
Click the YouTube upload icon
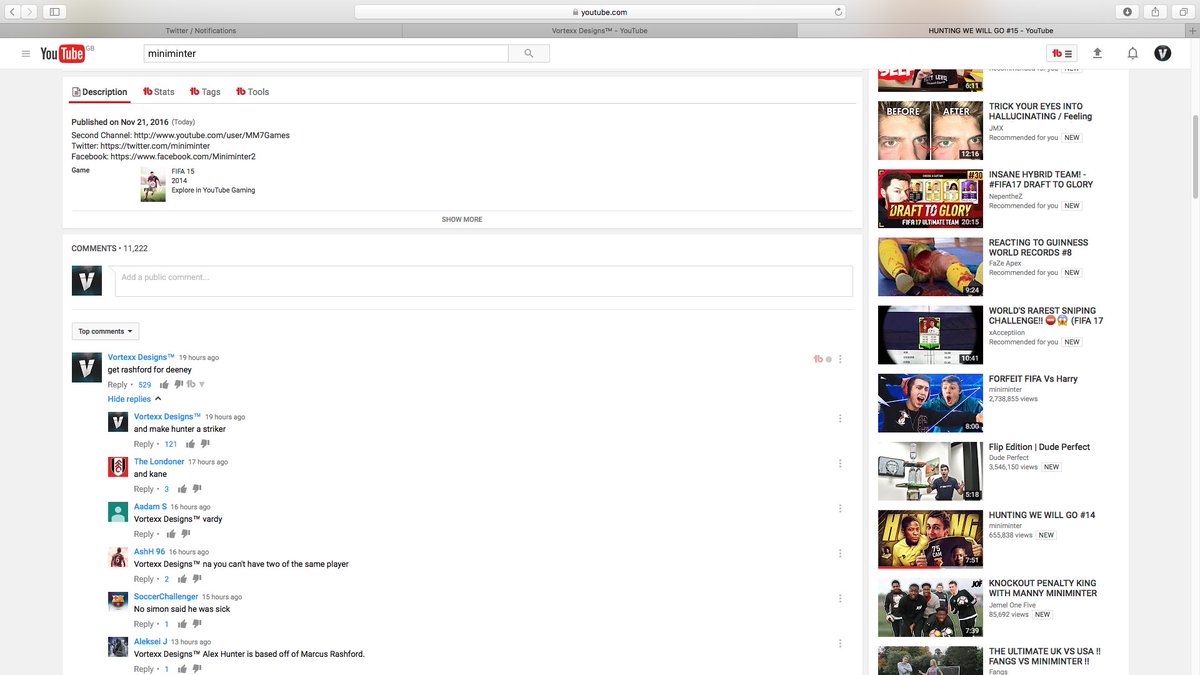pyautogui.click(x=1097, y=54)
